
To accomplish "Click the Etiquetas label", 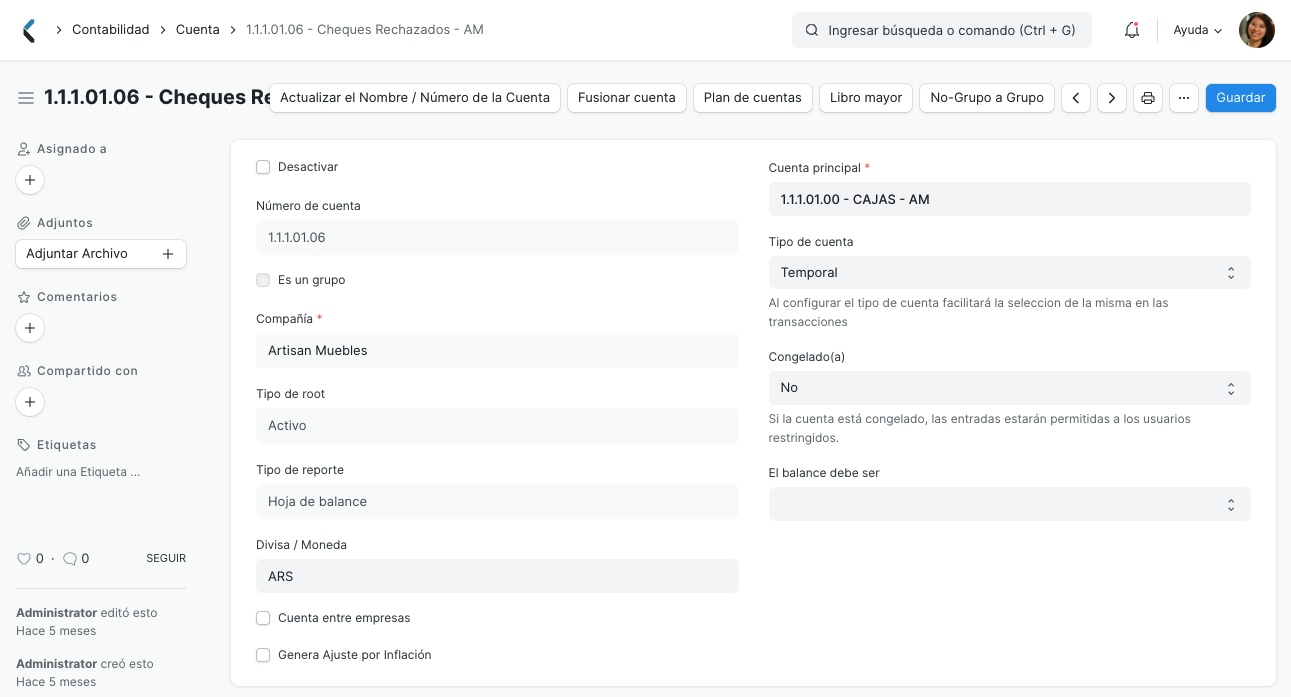I will [x=67, y=445].
